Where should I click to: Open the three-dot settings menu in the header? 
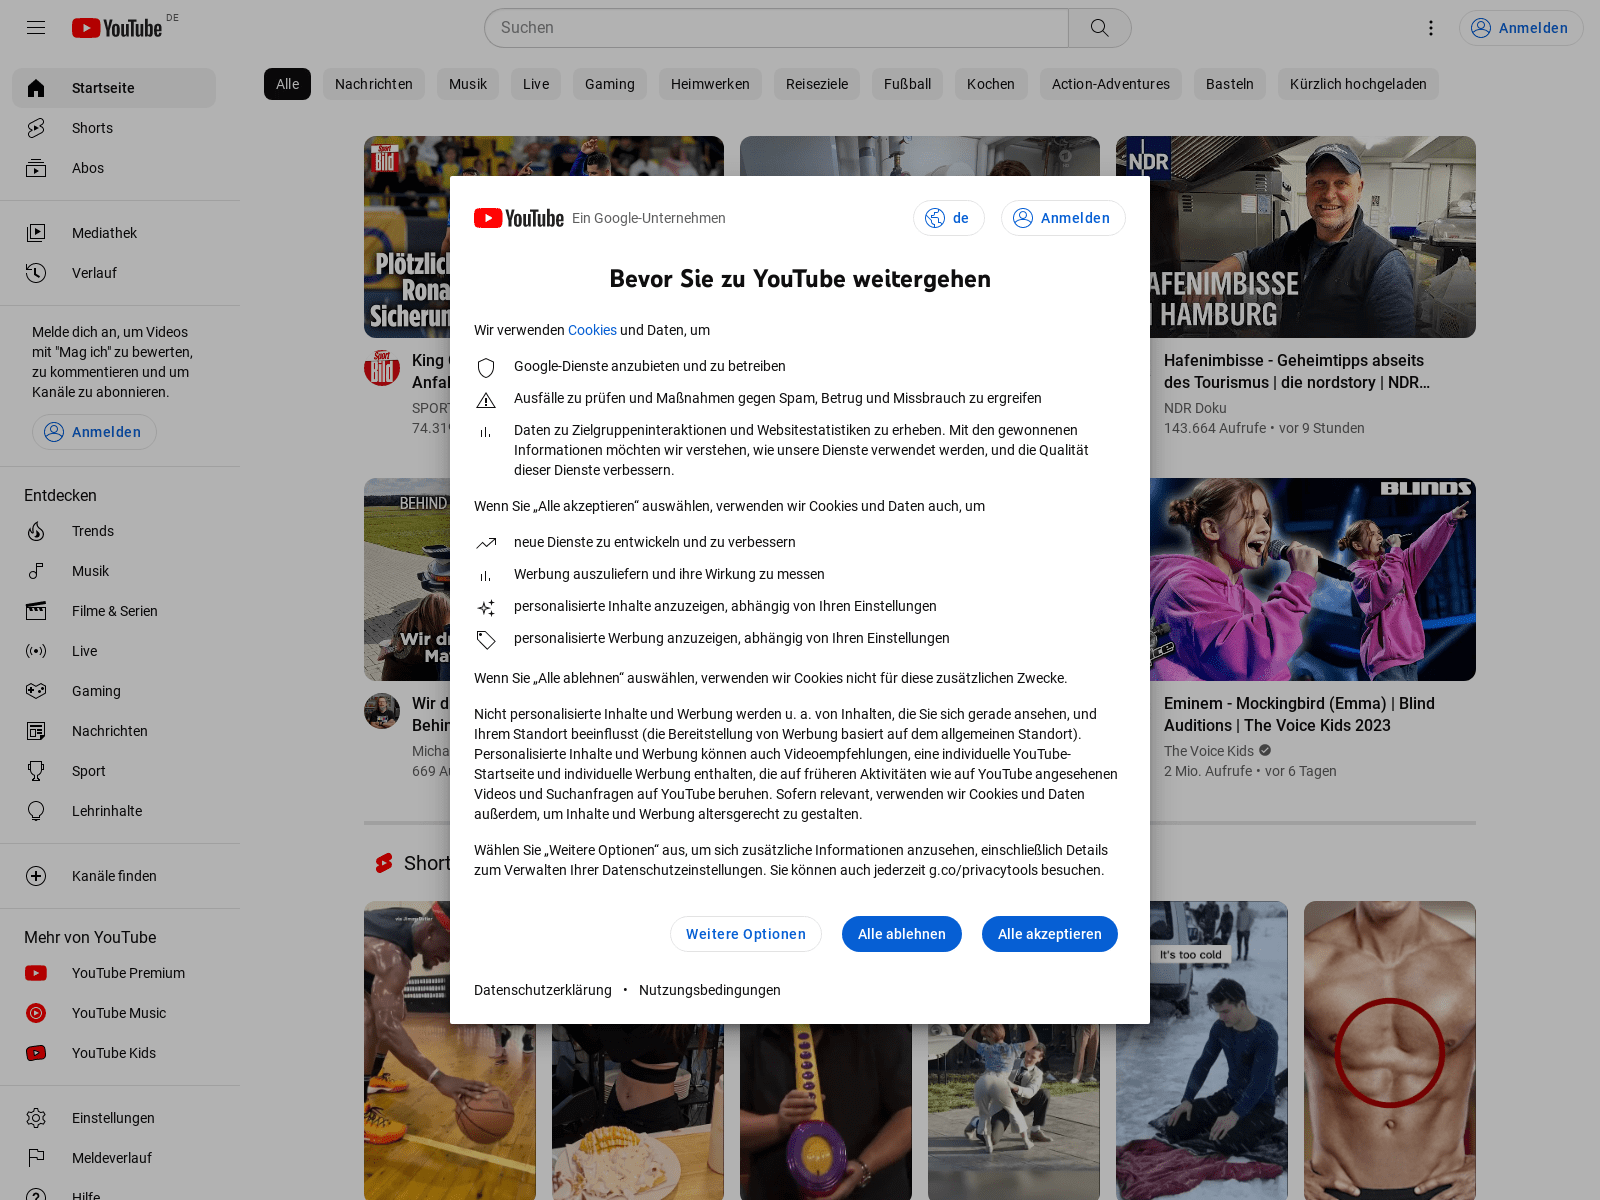pyautogui.click(x=1431, y=28)
